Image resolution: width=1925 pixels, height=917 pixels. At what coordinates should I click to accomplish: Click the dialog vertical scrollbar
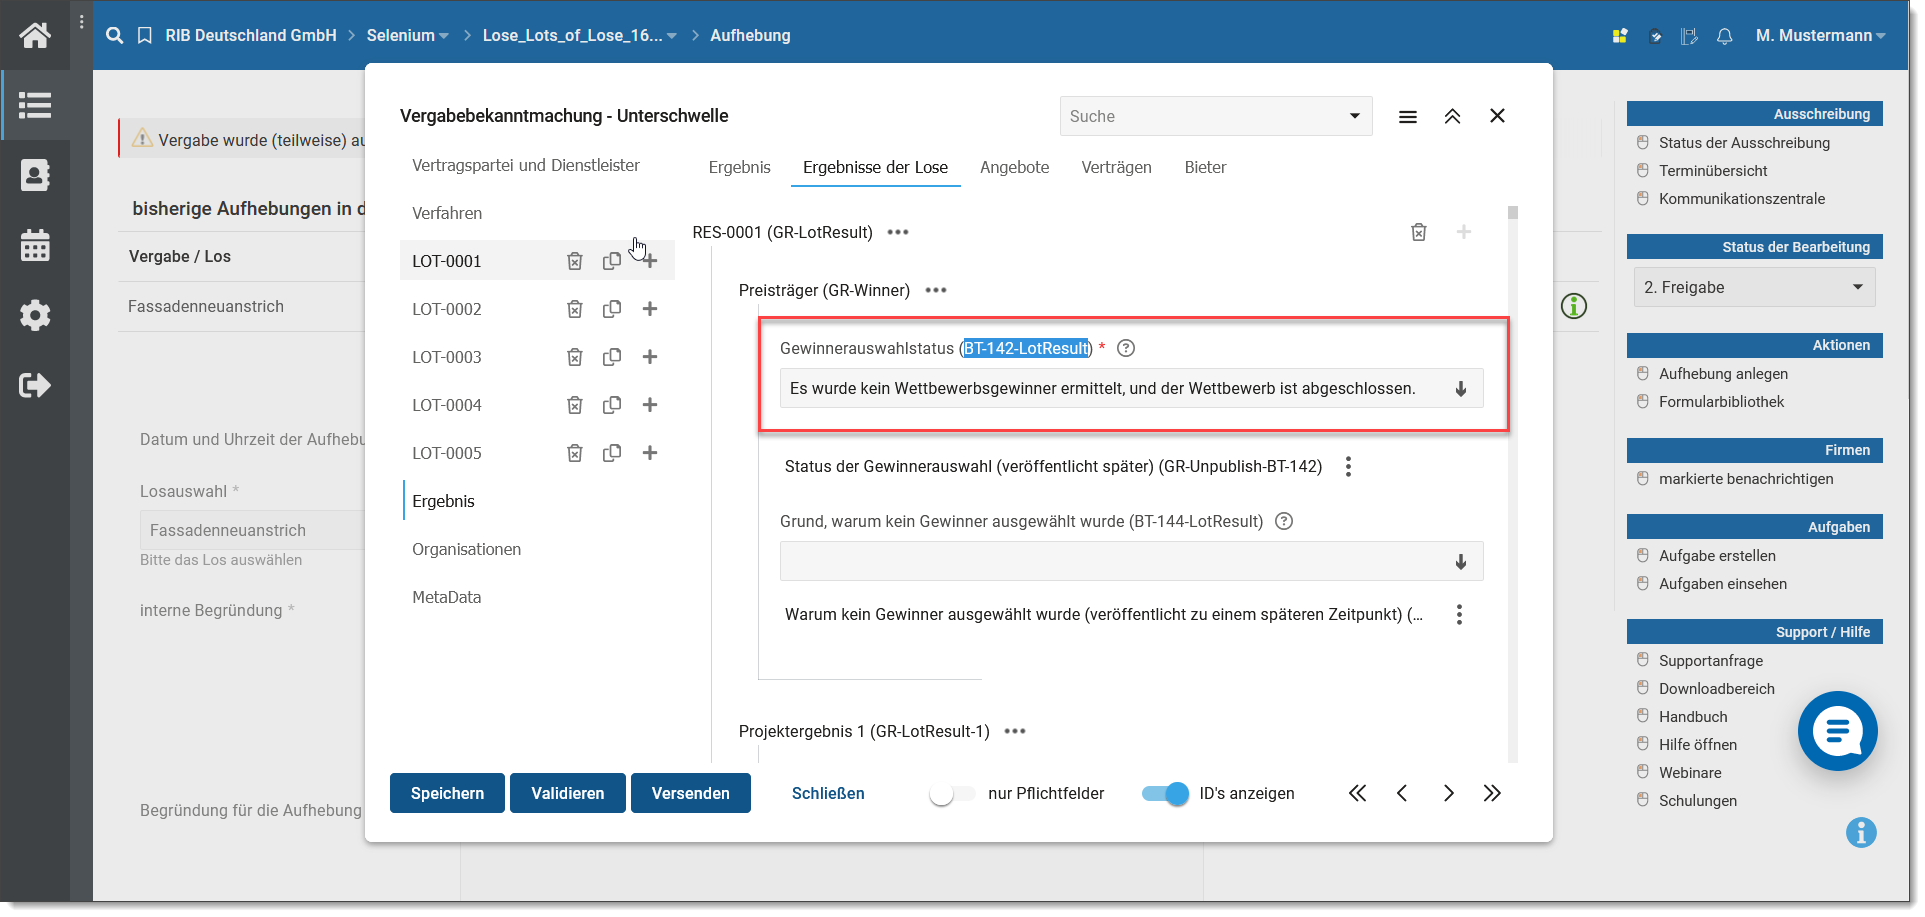tap(1513, 484)
